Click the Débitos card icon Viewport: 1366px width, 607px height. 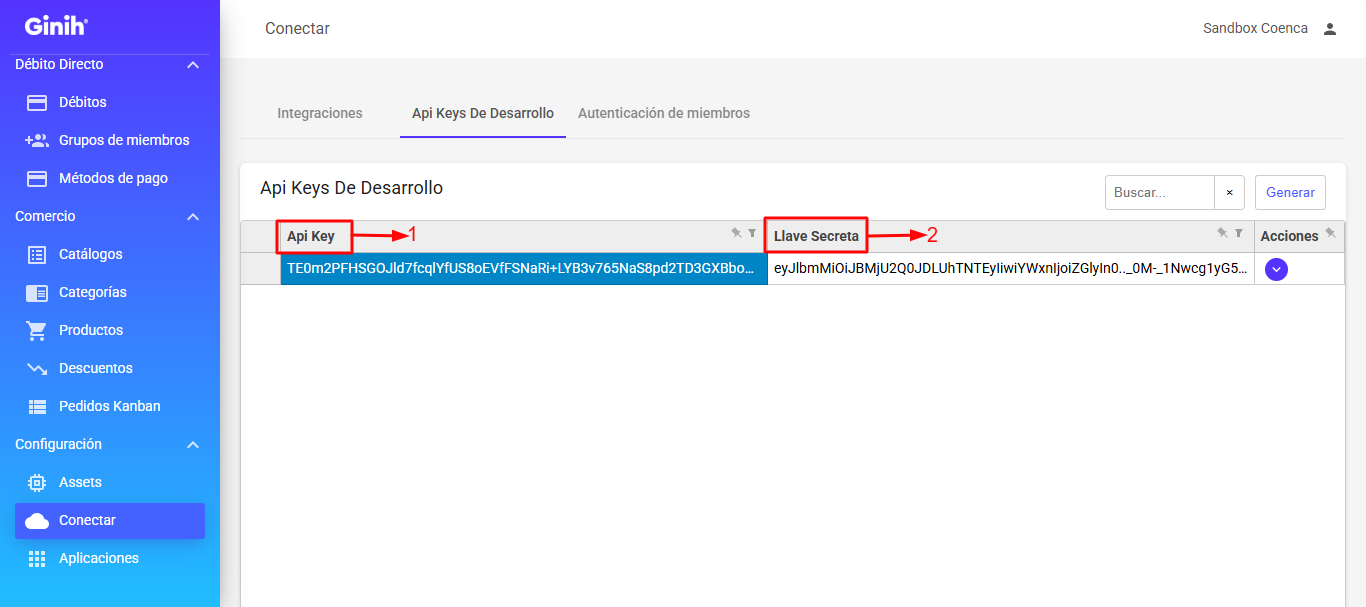click(x=37, y=102)
